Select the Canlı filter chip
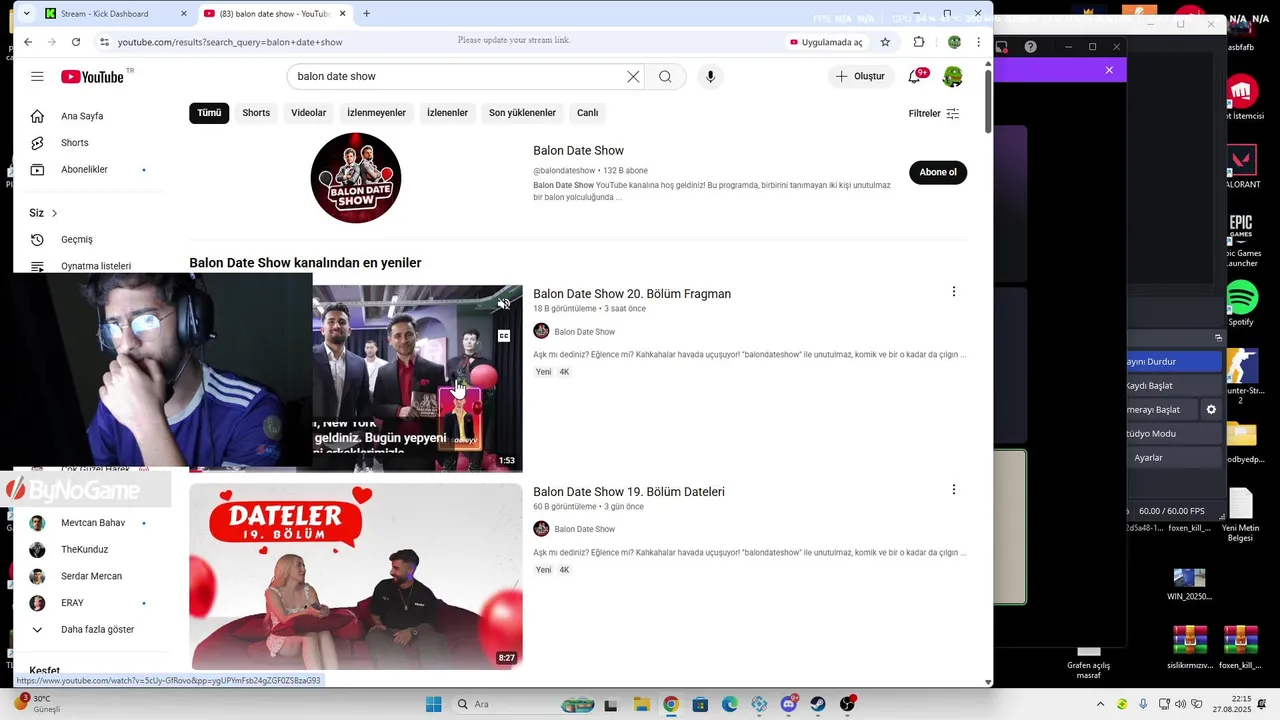 [588, 113]
